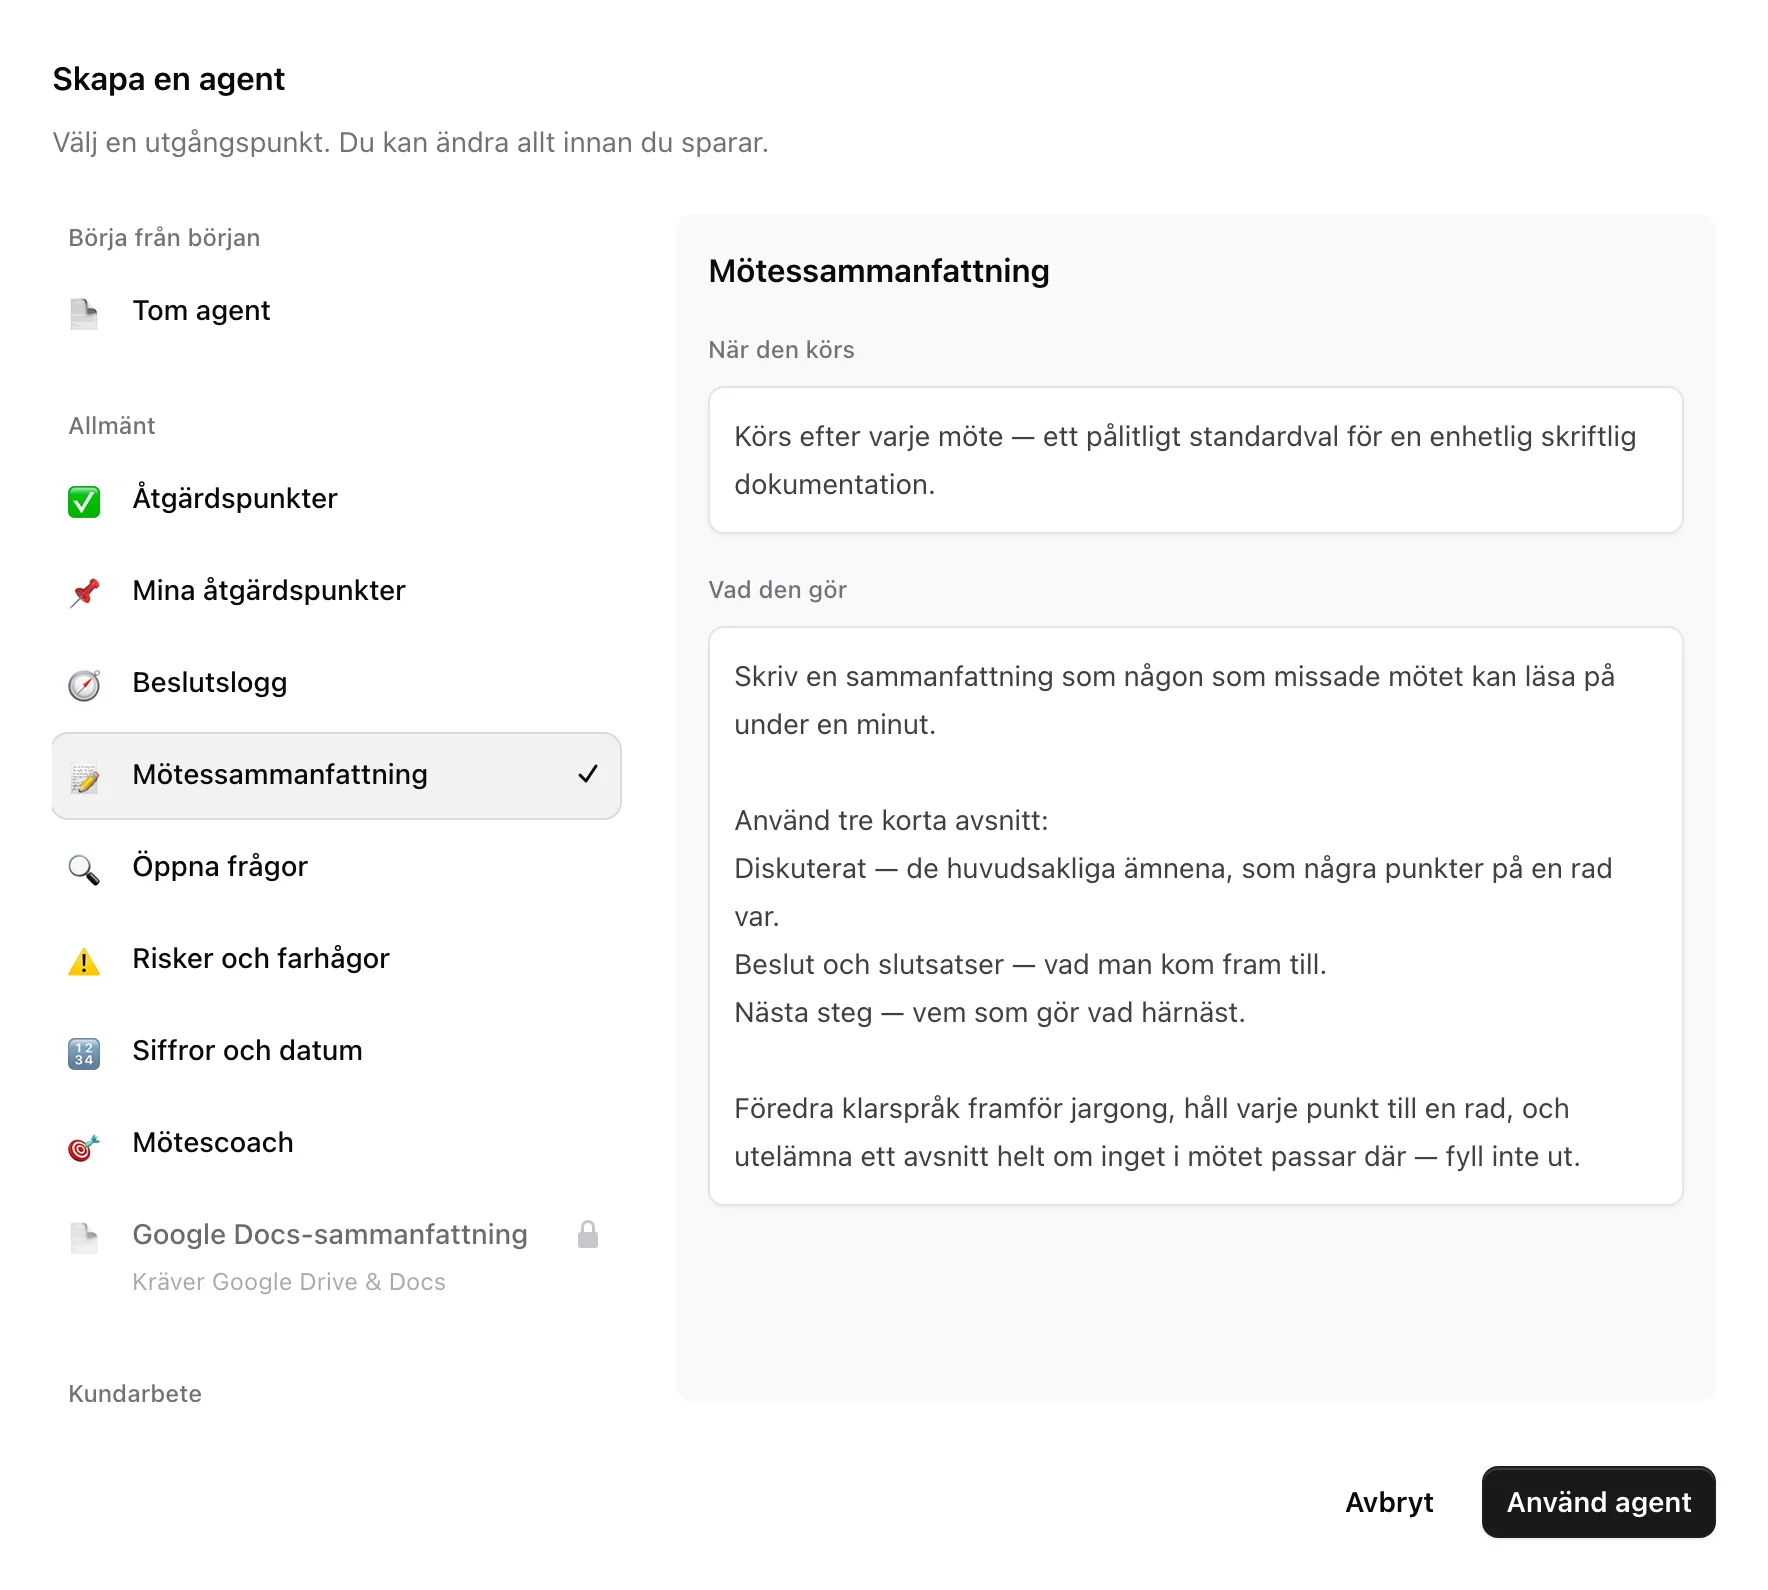Pick the Siffror och datum template

click(336, 1051)
